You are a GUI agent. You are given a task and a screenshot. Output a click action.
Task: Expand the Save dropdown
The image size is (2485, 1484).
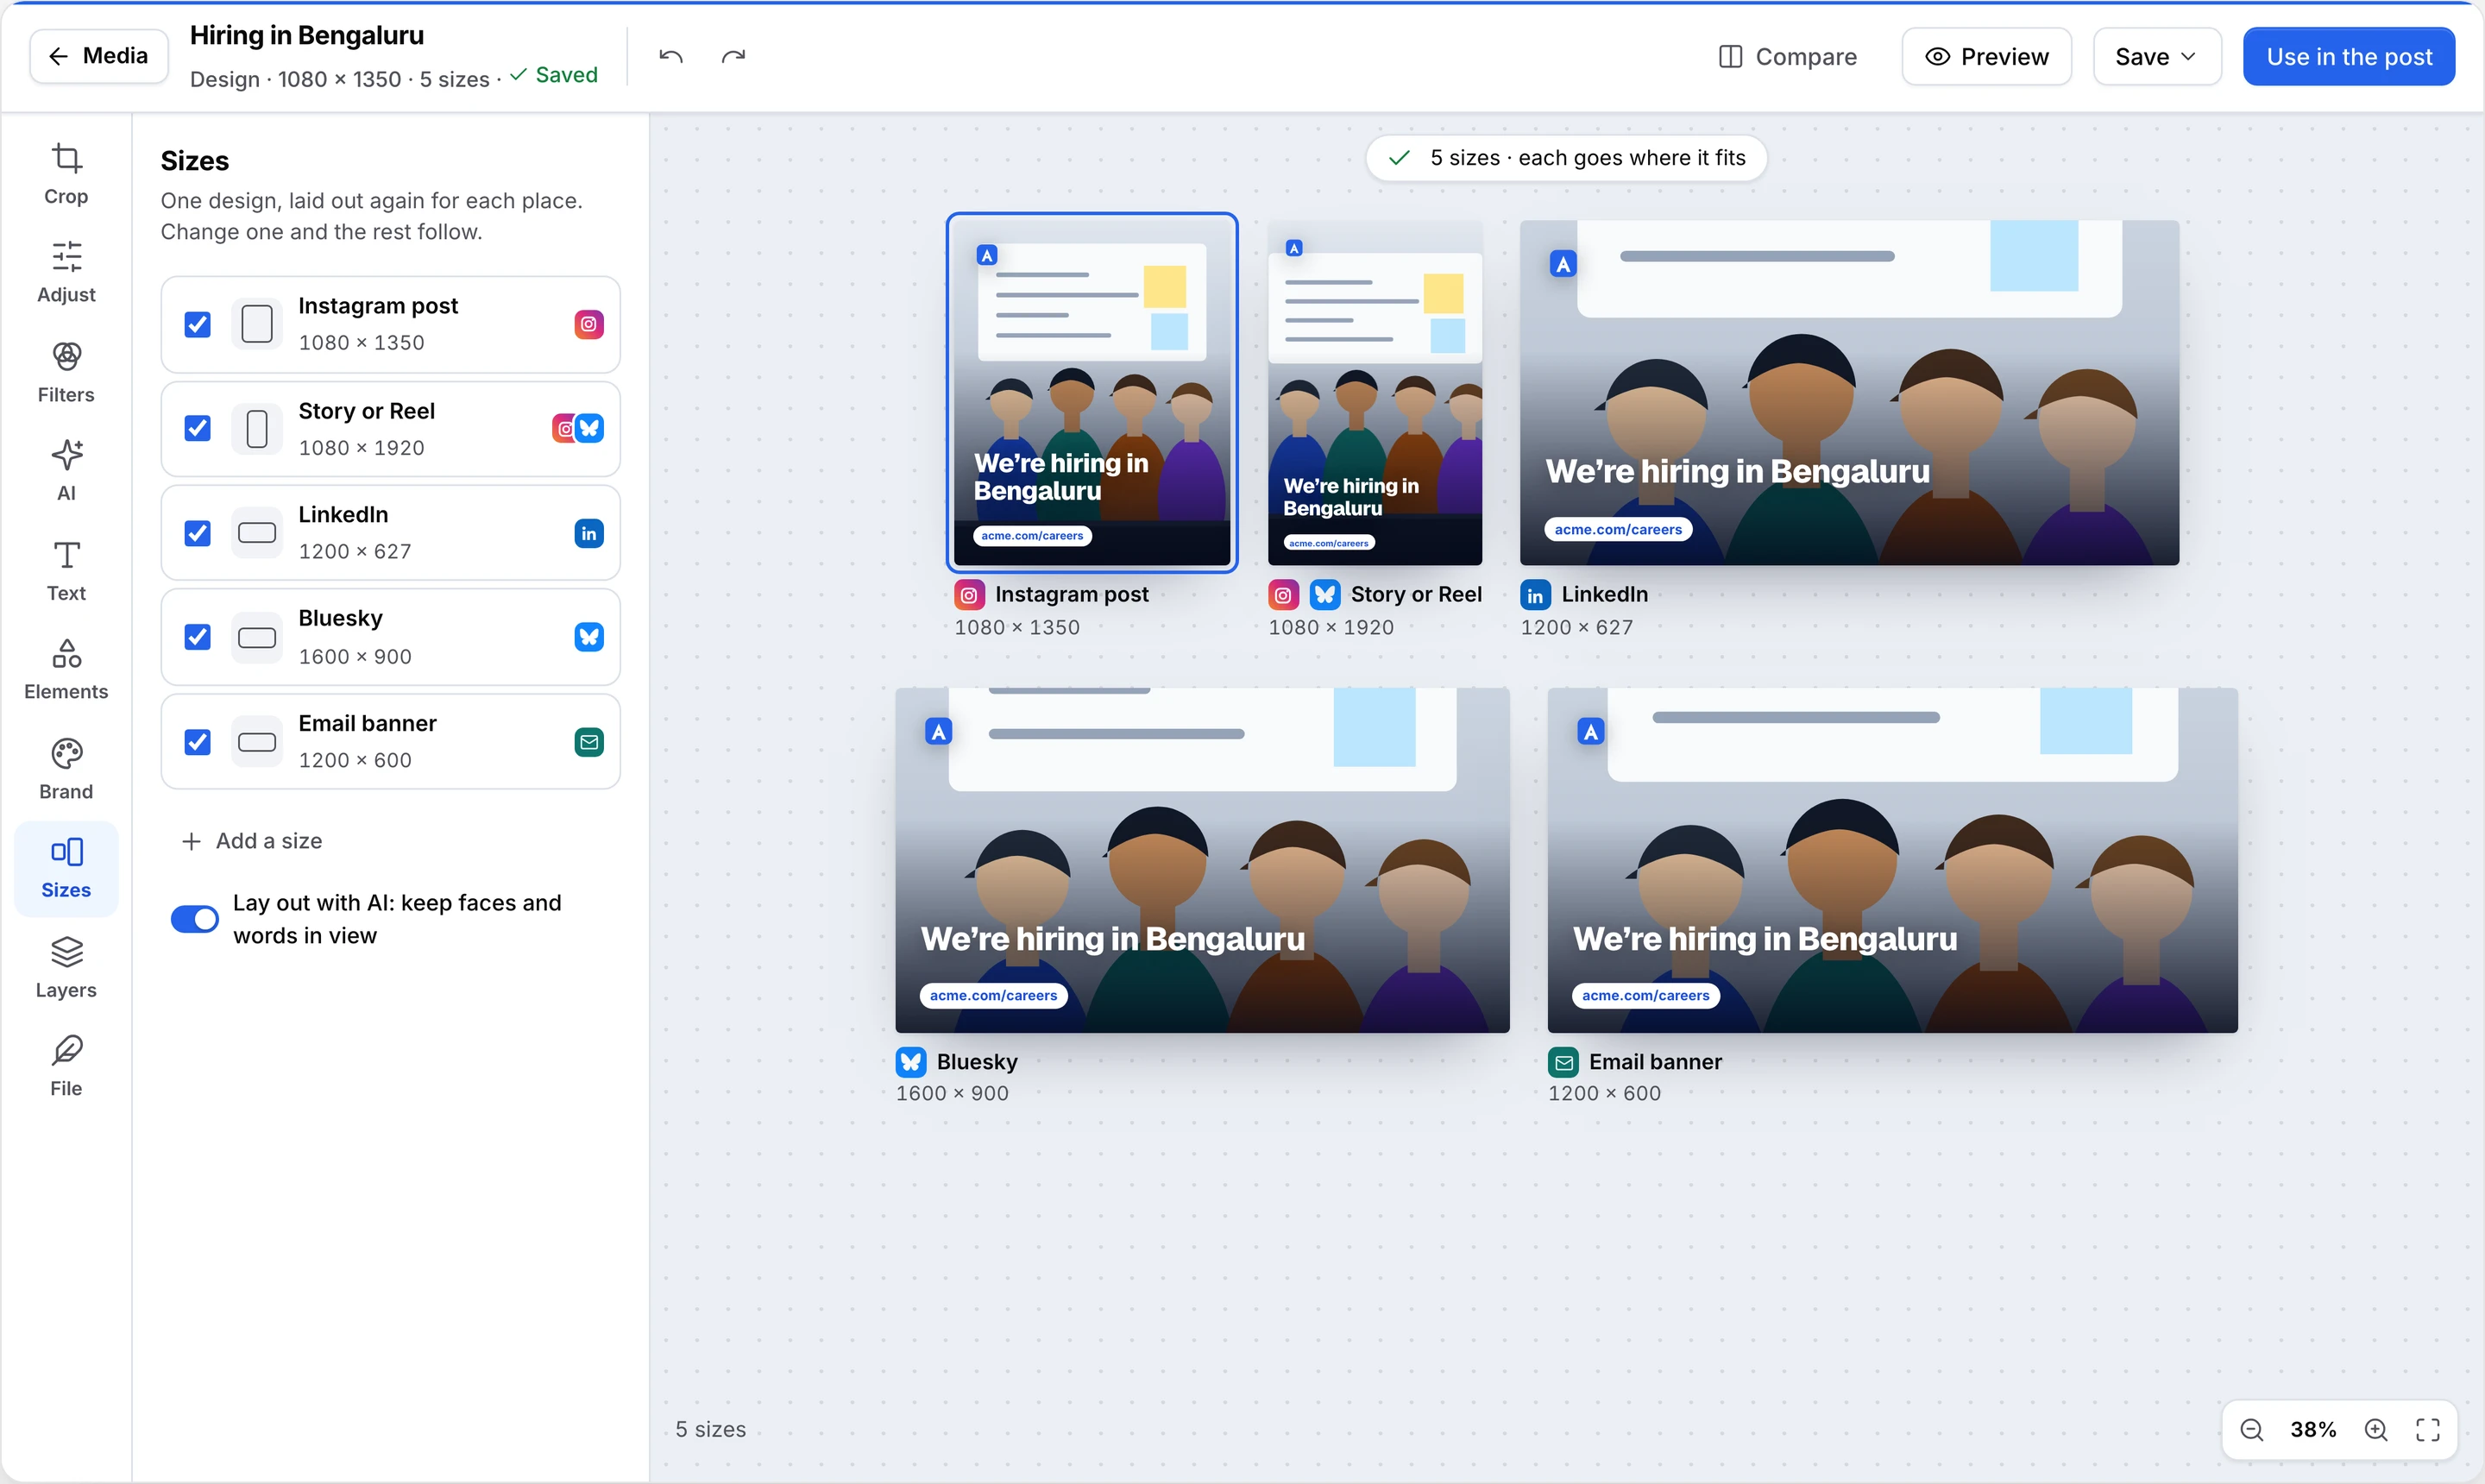pos(2157,57)
